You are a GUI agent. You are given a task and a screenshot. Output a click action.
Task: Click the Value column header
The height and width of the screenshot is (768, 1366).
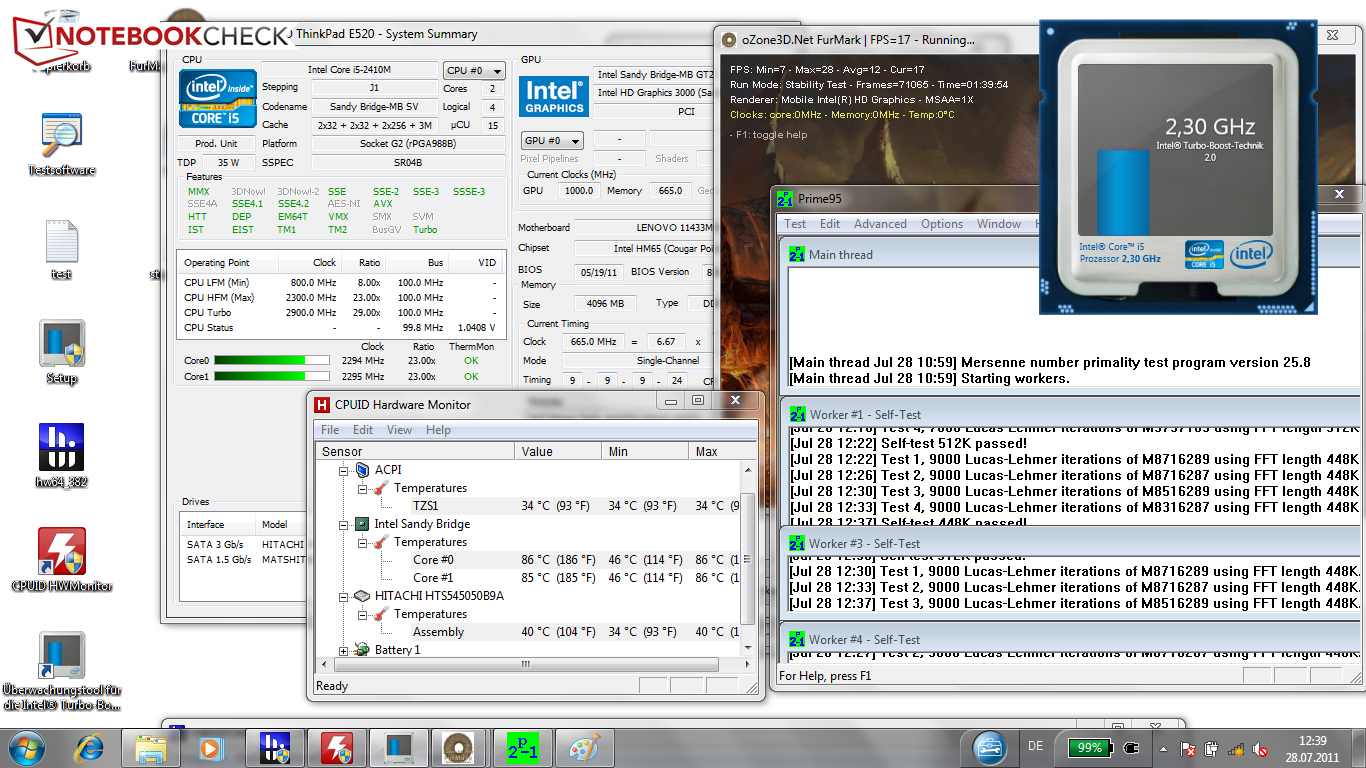(560, 452)
